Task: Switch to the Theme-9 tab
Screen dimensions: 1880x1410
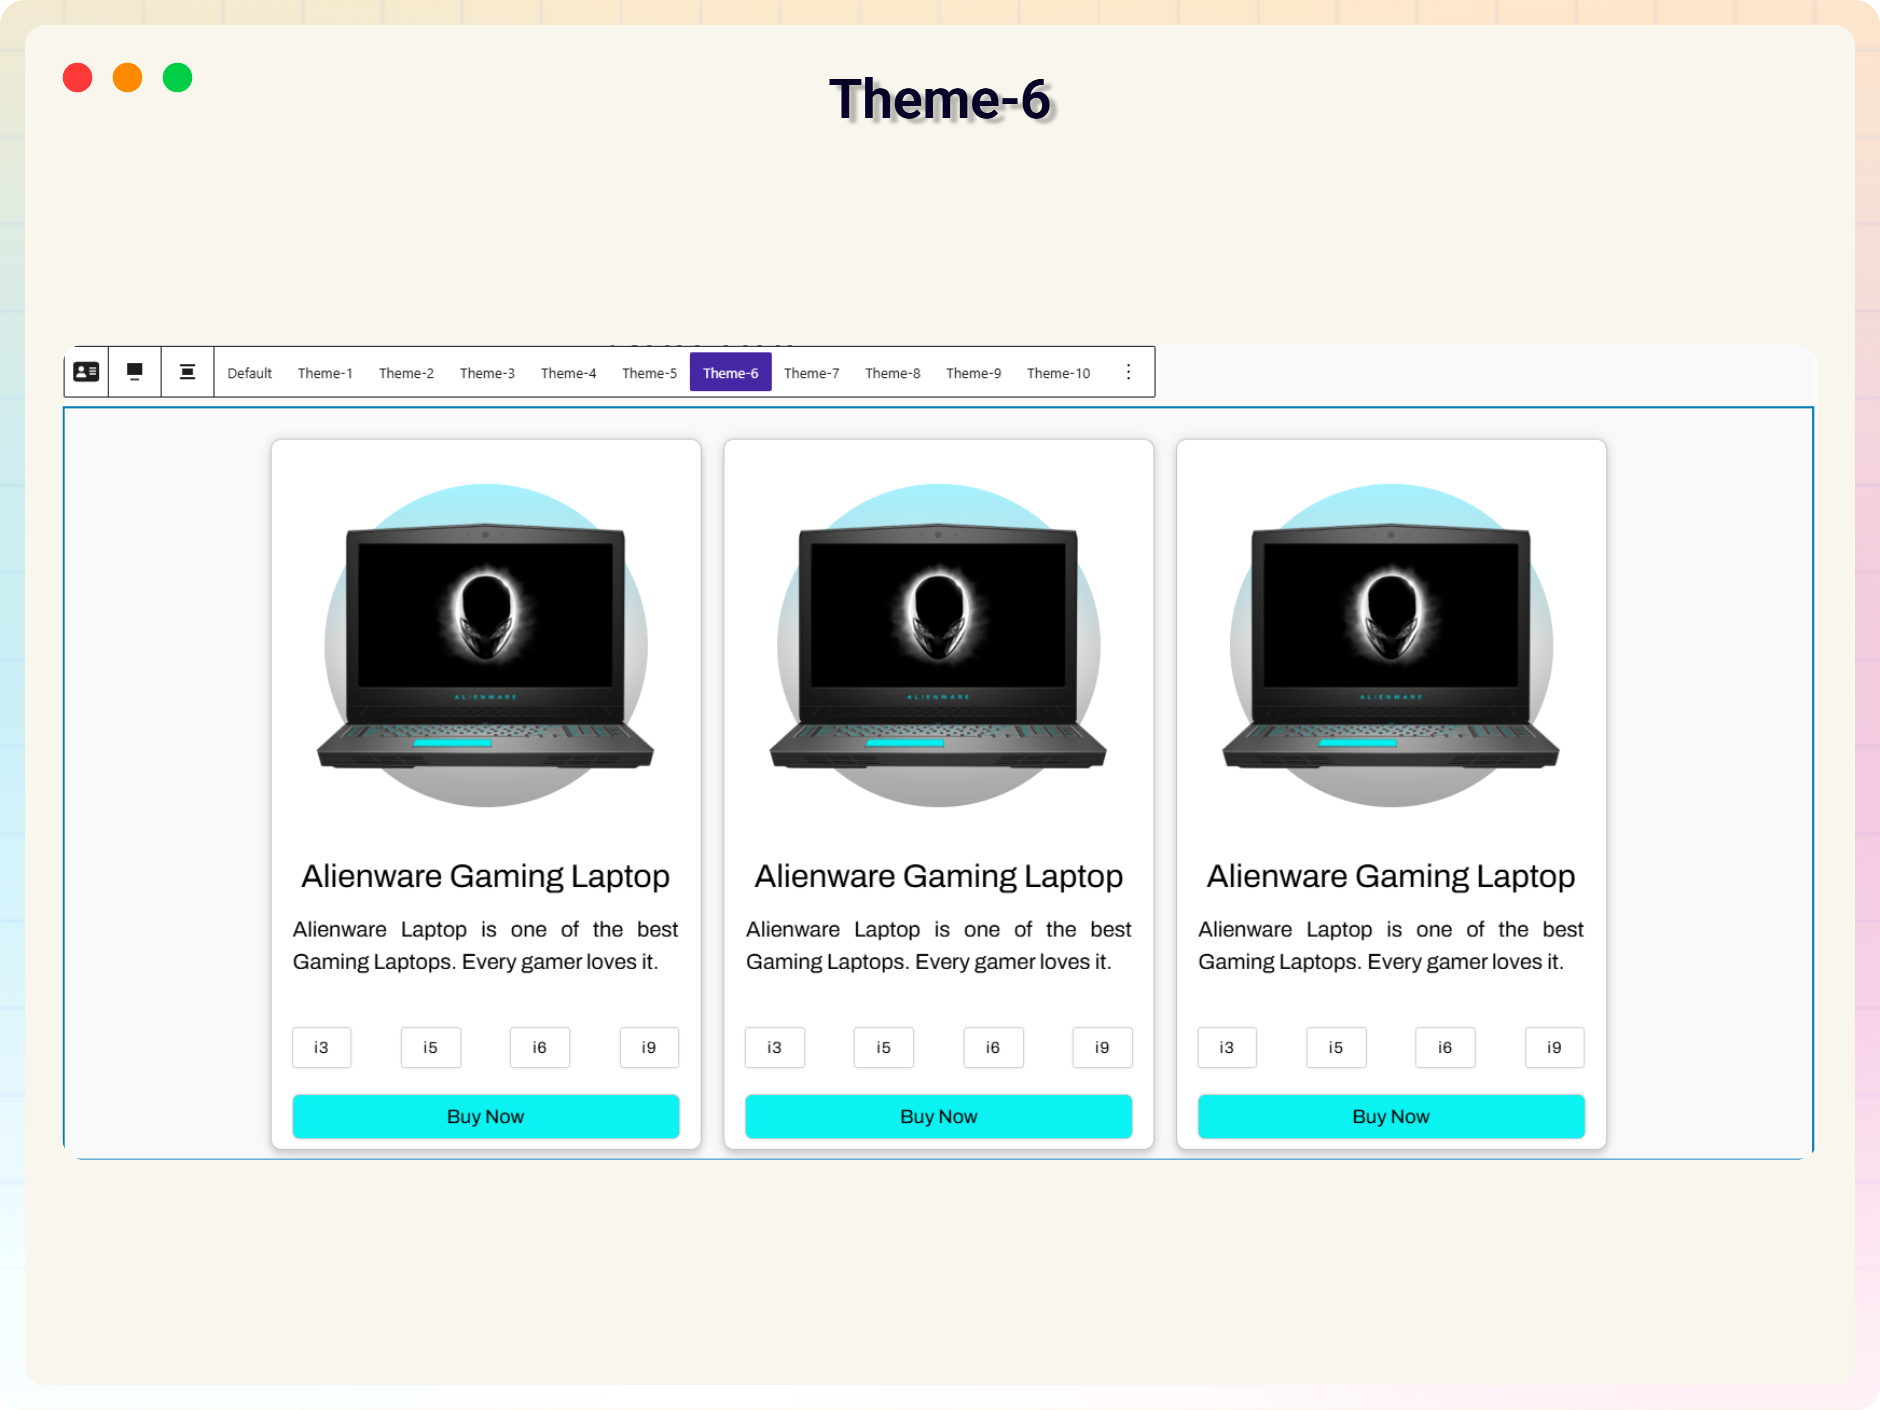Action: point(973,373)
